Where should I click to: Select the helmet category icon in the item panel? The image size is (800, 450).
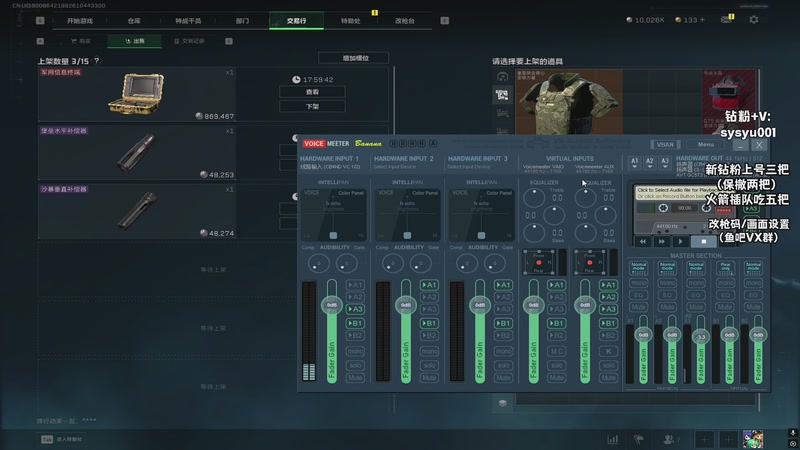503,77
